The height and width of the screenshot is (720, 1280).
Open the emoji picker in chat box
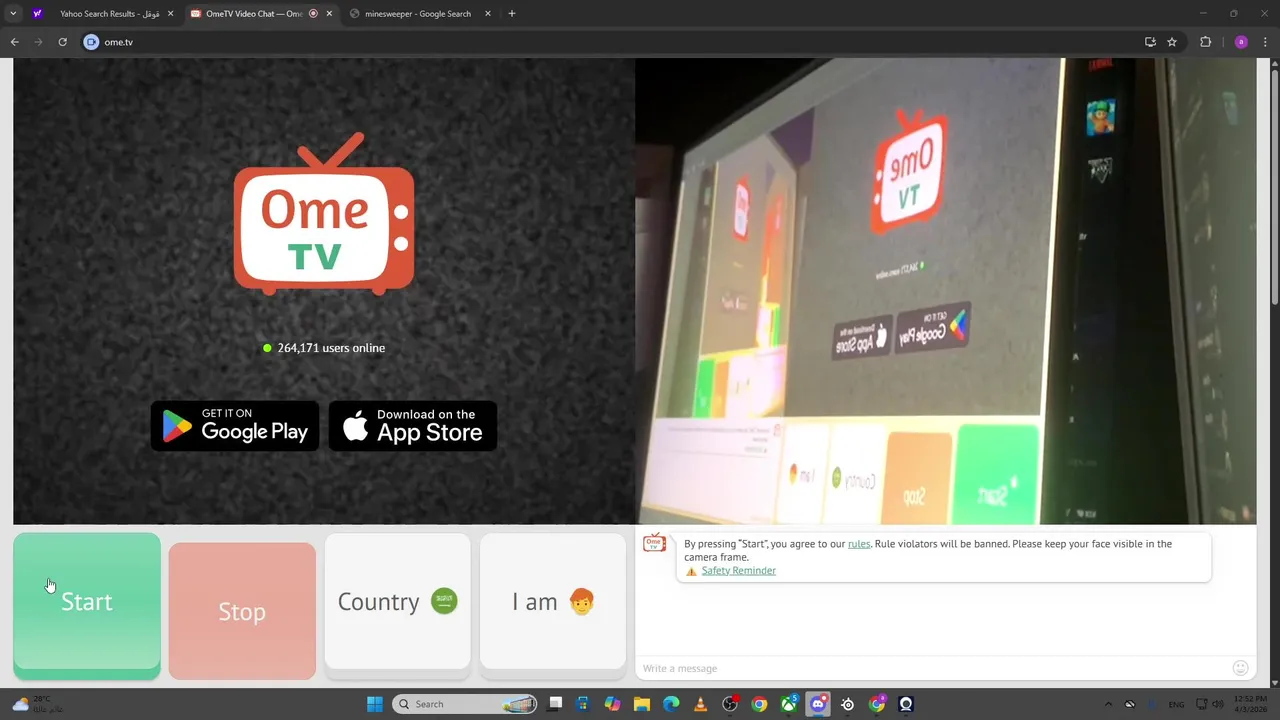click(x=1240, y=668)
